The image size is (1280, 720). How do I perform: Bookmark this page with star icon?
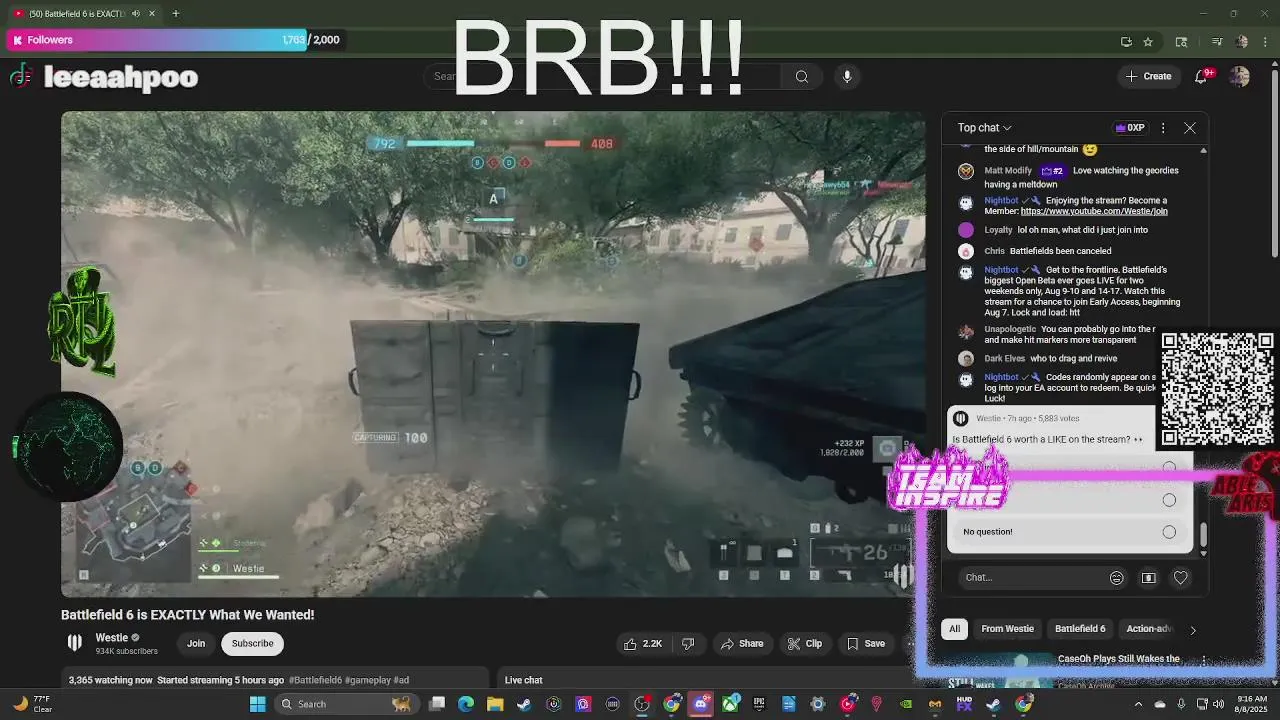pos(1148,42)
